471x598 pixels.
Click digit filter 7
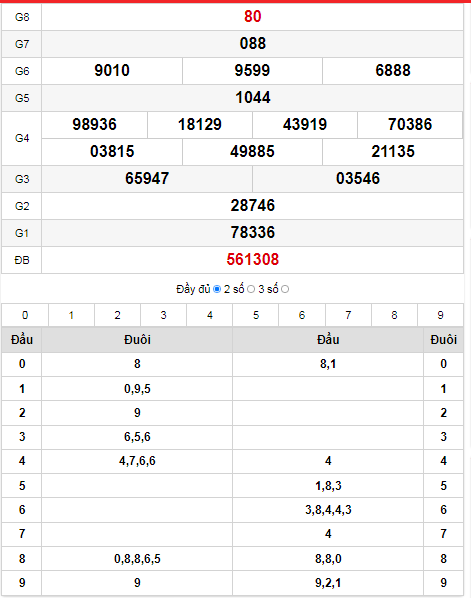(x=348, y=315)
